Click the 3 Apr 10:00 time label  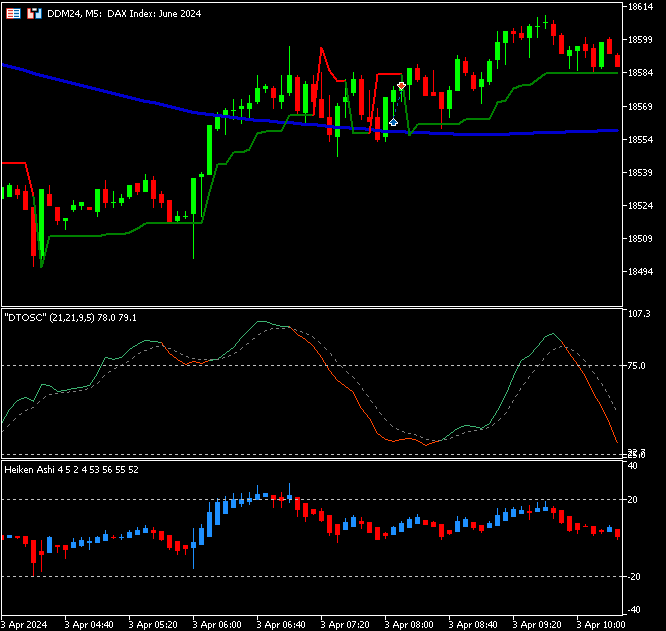point(601,625)
